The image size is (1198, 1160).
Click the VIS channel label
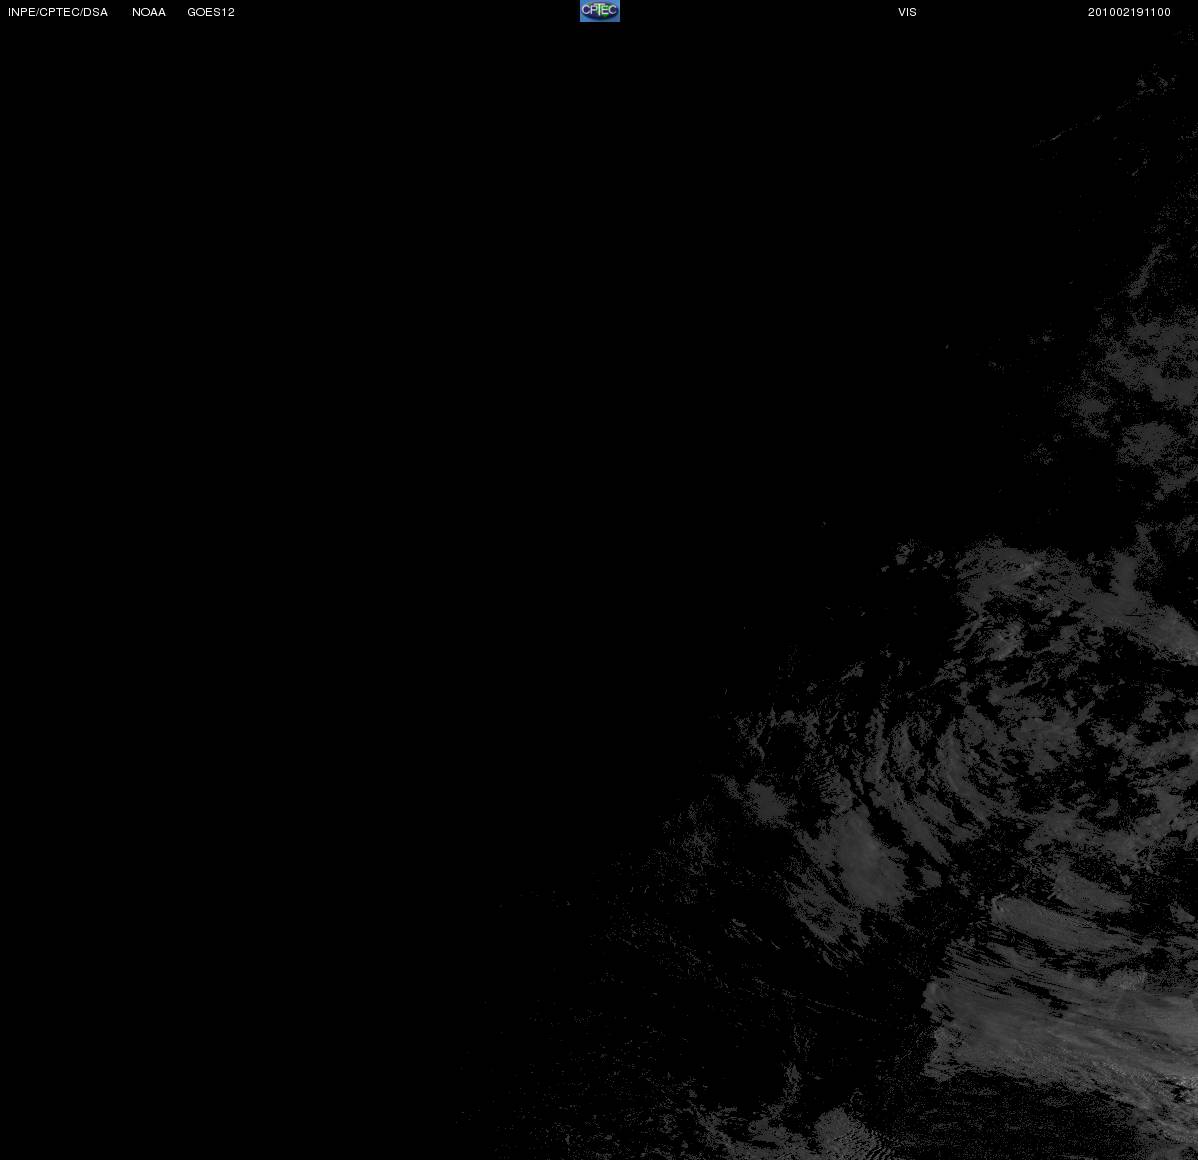pos(908,12)
